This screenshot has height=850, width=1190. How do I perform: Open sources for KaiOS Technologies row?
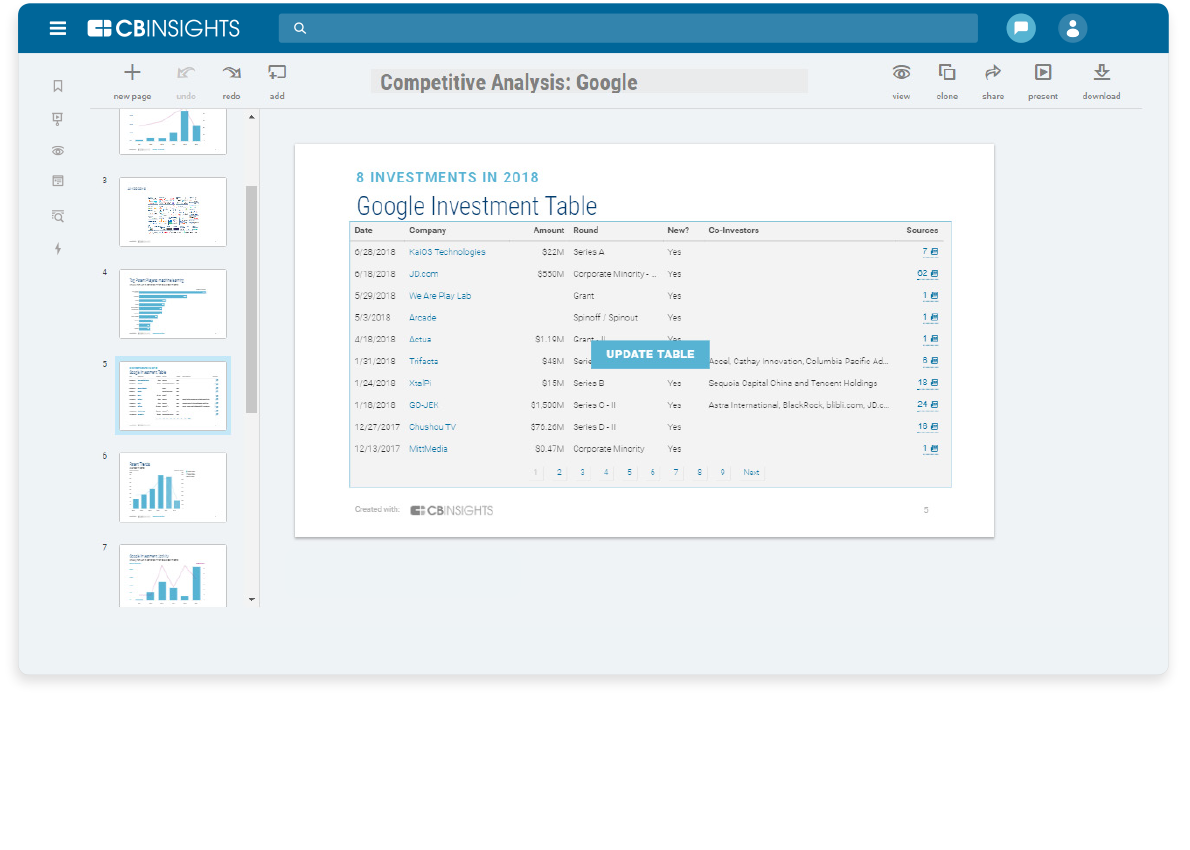pyautogui.click(x=930, y=252)
